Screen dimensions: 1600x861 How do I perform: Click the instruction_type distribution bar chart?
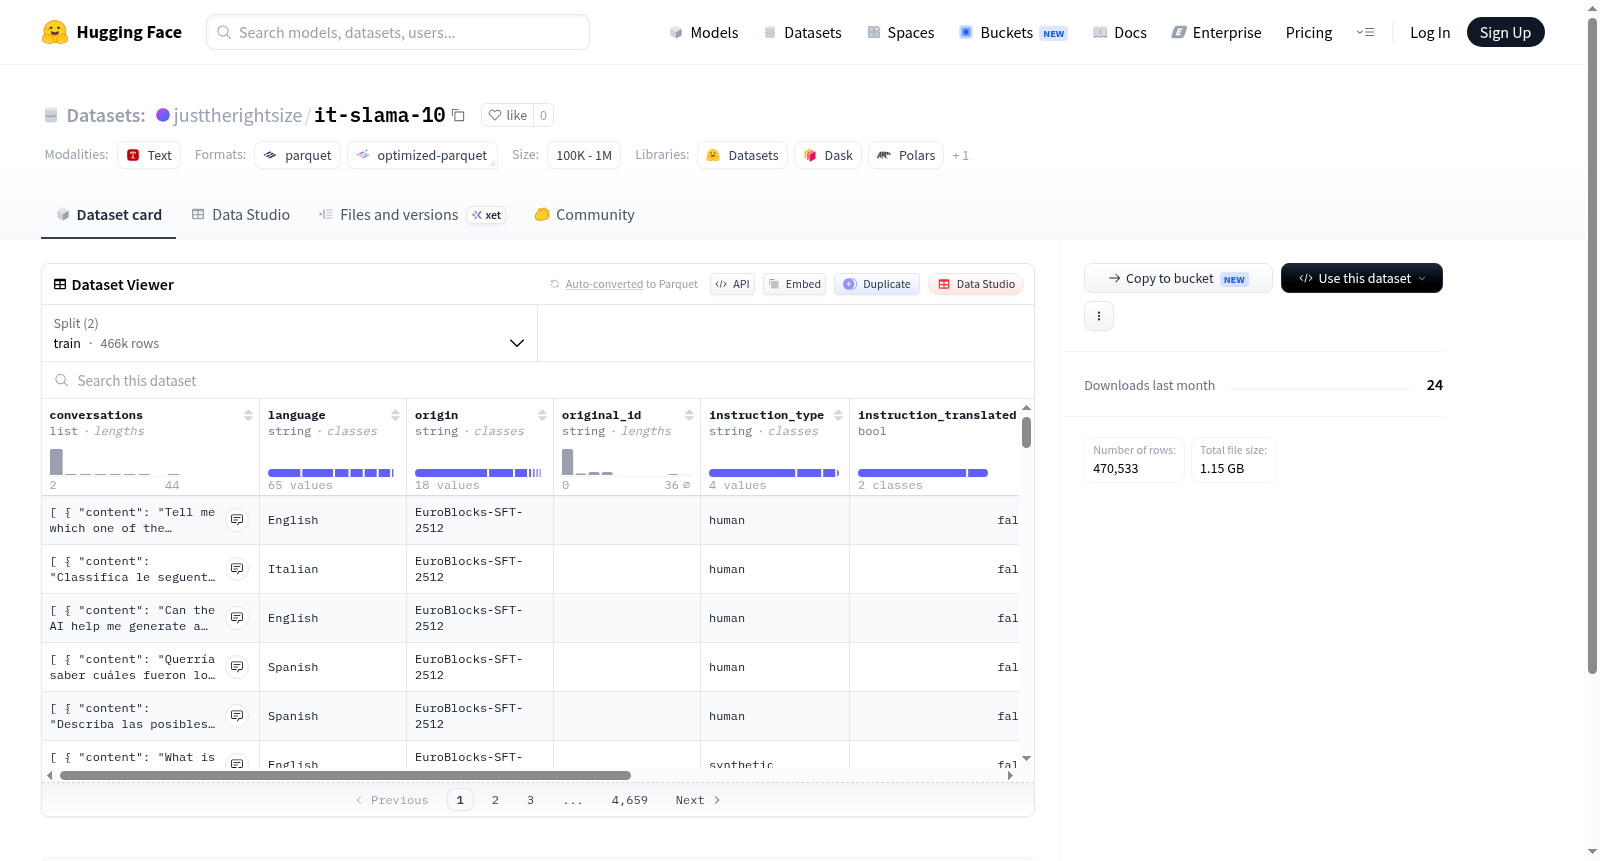(x=774, y=473)
